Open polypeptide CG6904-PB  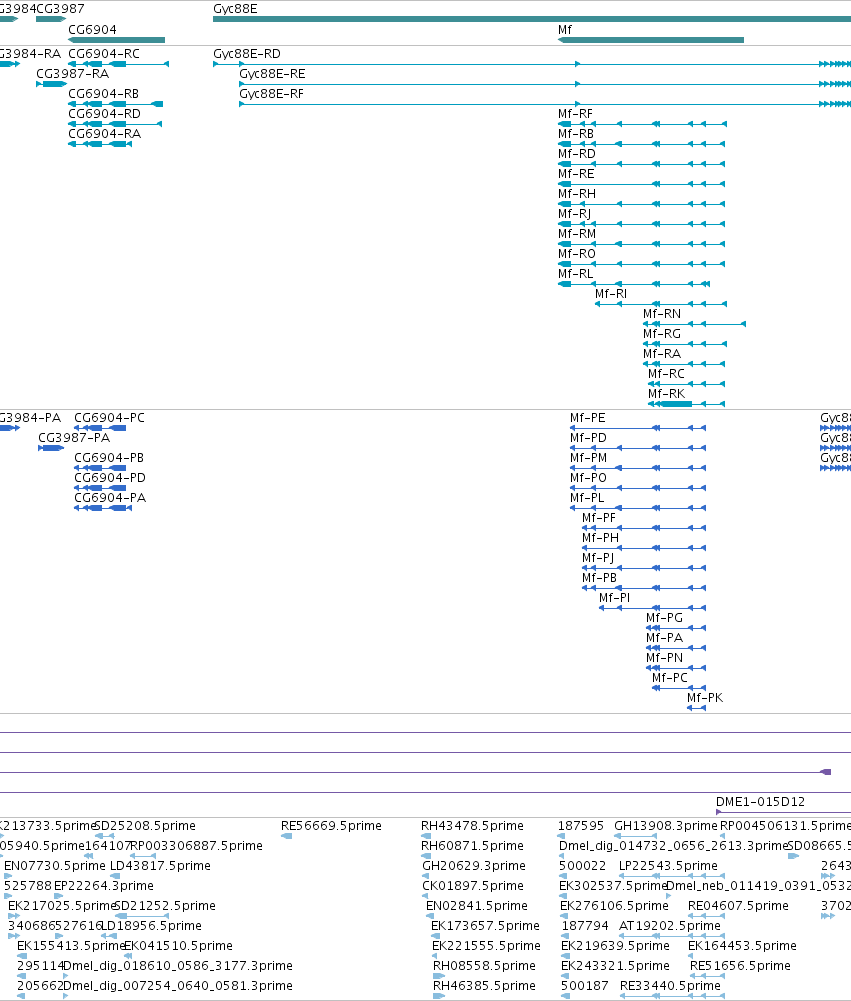[109, 458]
